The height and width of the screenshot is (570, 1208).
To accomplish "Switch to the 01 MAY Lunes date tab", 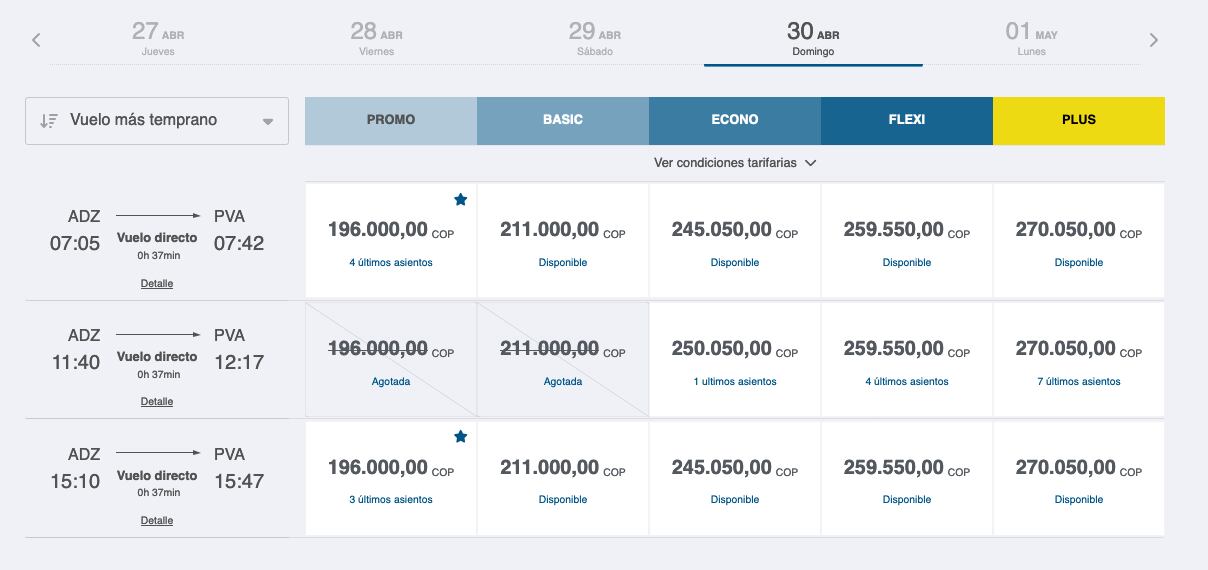I will [x=1031, y=39].
